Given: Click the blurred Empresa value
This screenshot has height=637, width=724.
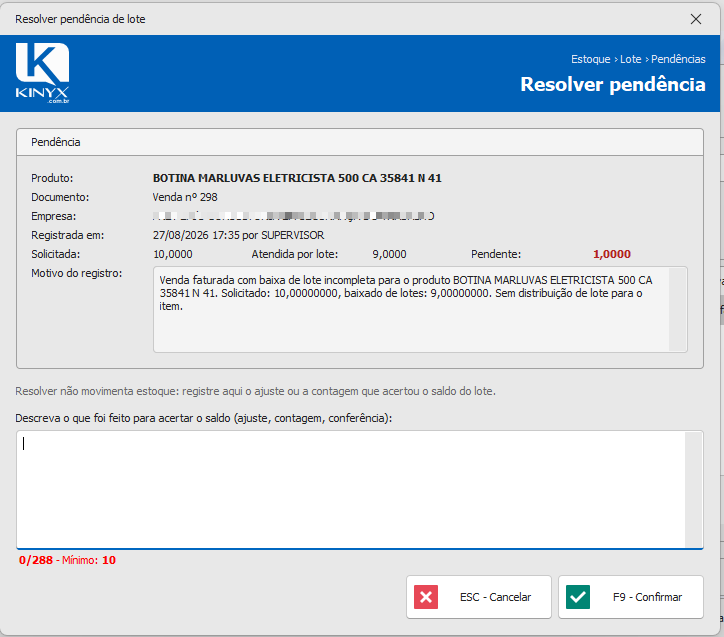Looking at the screenshot, I should (x=293, y=216).
